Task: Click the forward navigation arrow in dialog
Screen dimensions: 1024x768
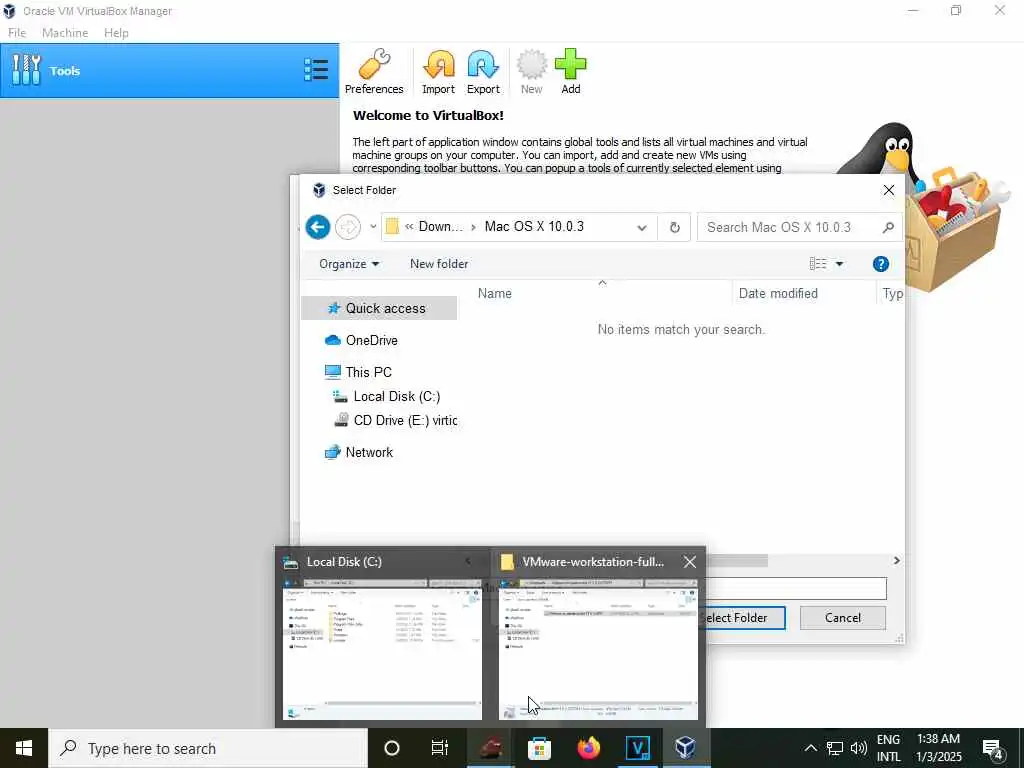Action: [x=347, y=227]
